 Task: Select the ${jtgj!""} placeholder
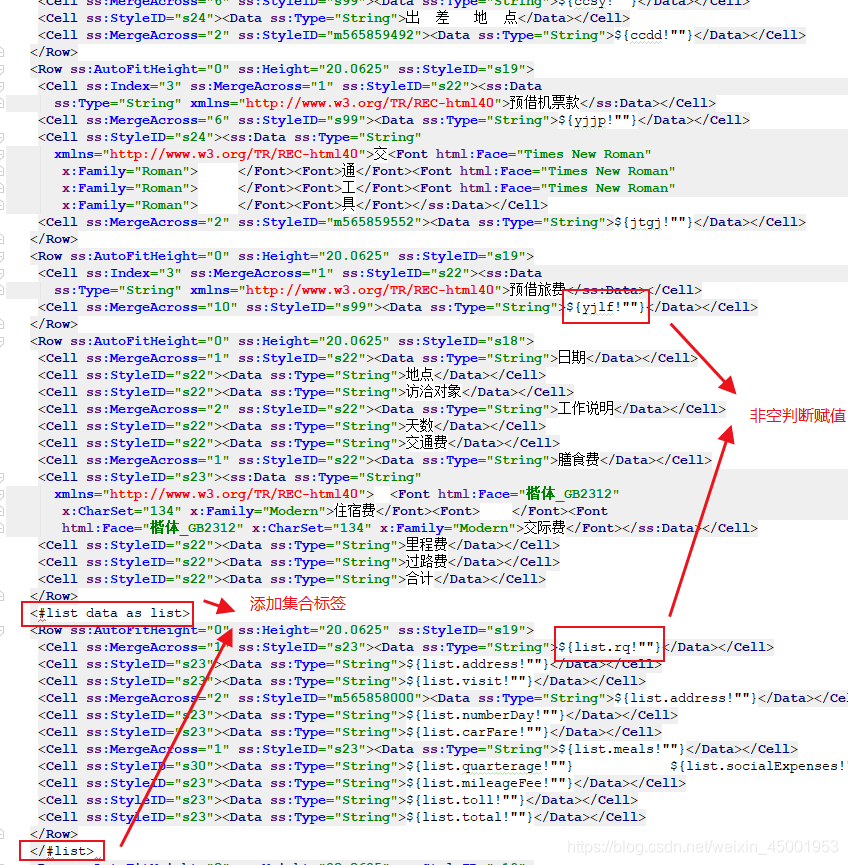pyautogui.click(x=654, y=222)
